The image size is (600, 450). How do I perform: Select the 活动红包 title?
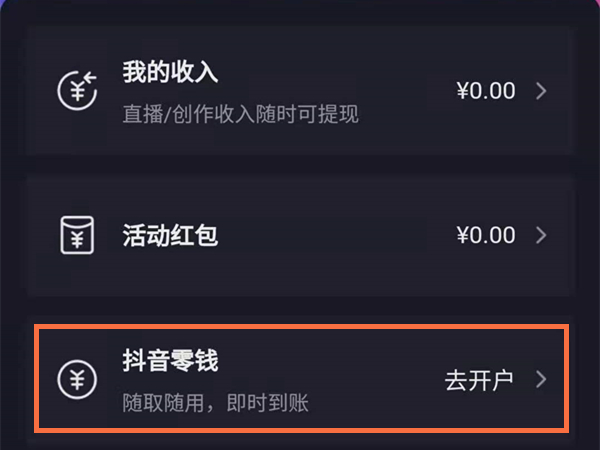click(x=170, y=235)
